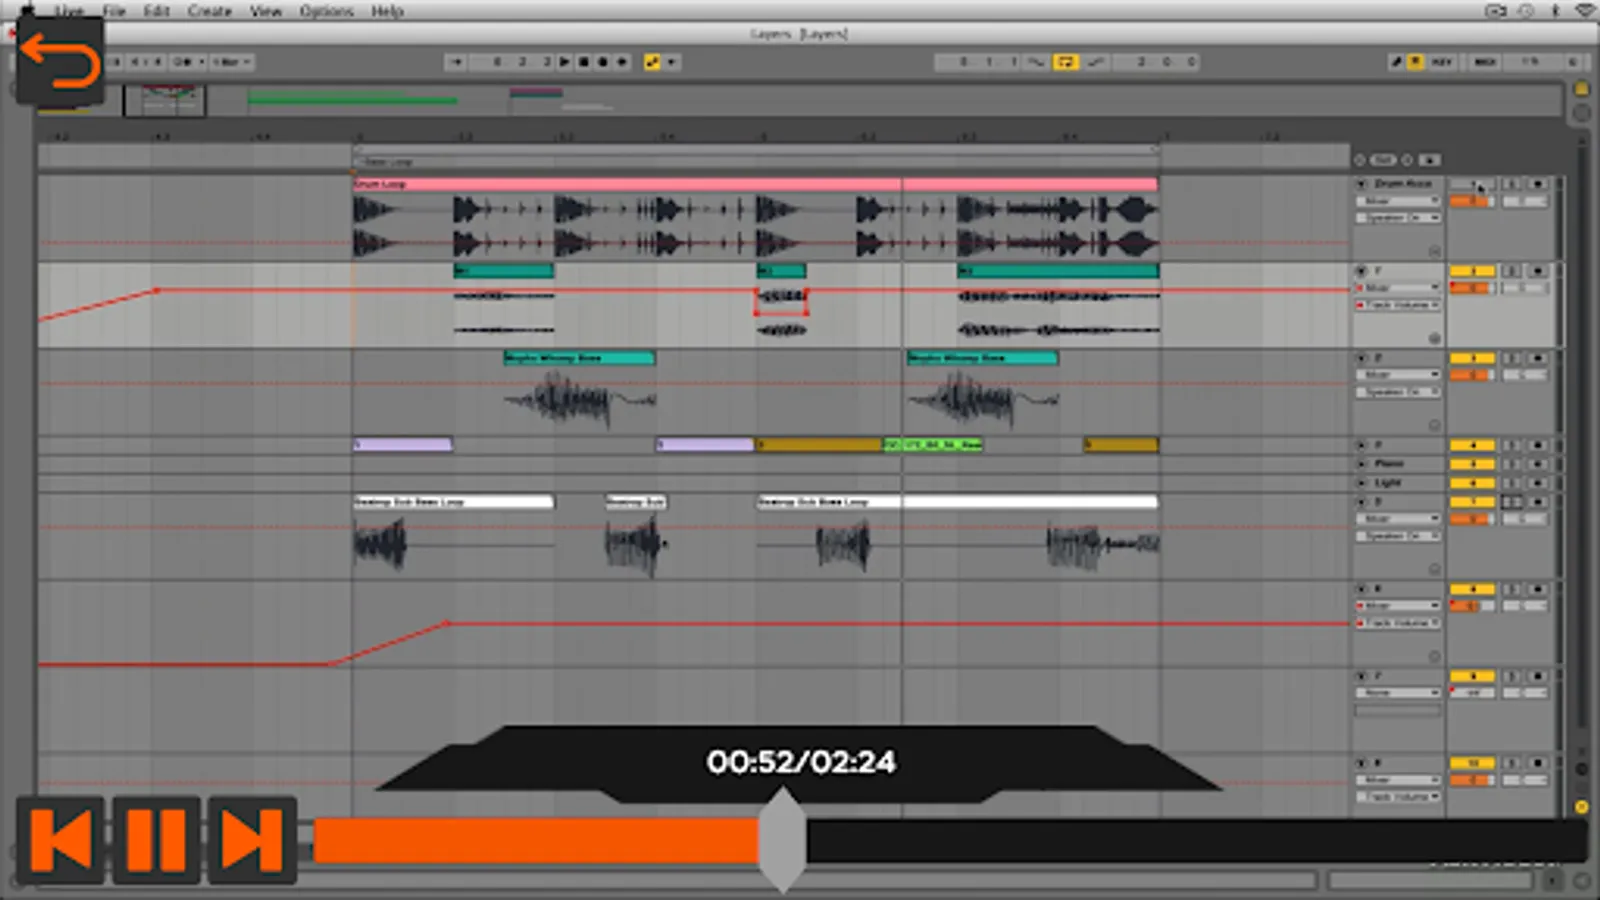Screen dimensions: 1600x900
Task: Toggle the yellow Loop switch
Action: click(x=1066, y=62)
